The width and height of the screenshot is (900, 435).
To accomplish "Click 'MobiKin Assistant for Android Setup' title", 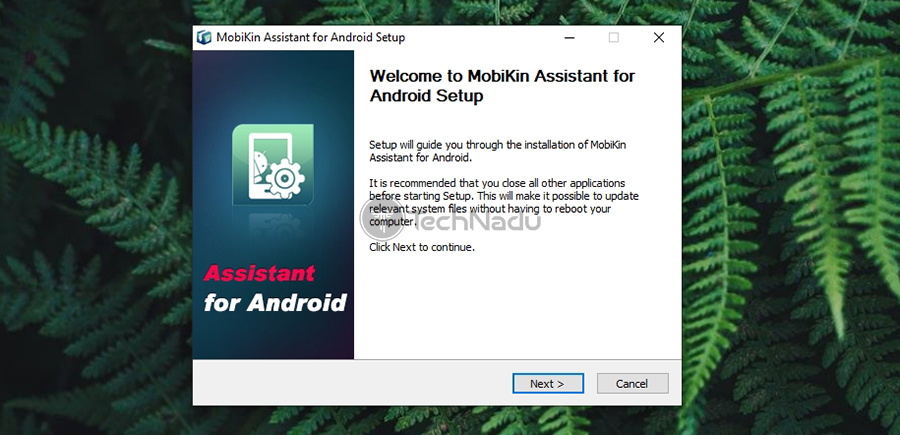I will [311, 38].
